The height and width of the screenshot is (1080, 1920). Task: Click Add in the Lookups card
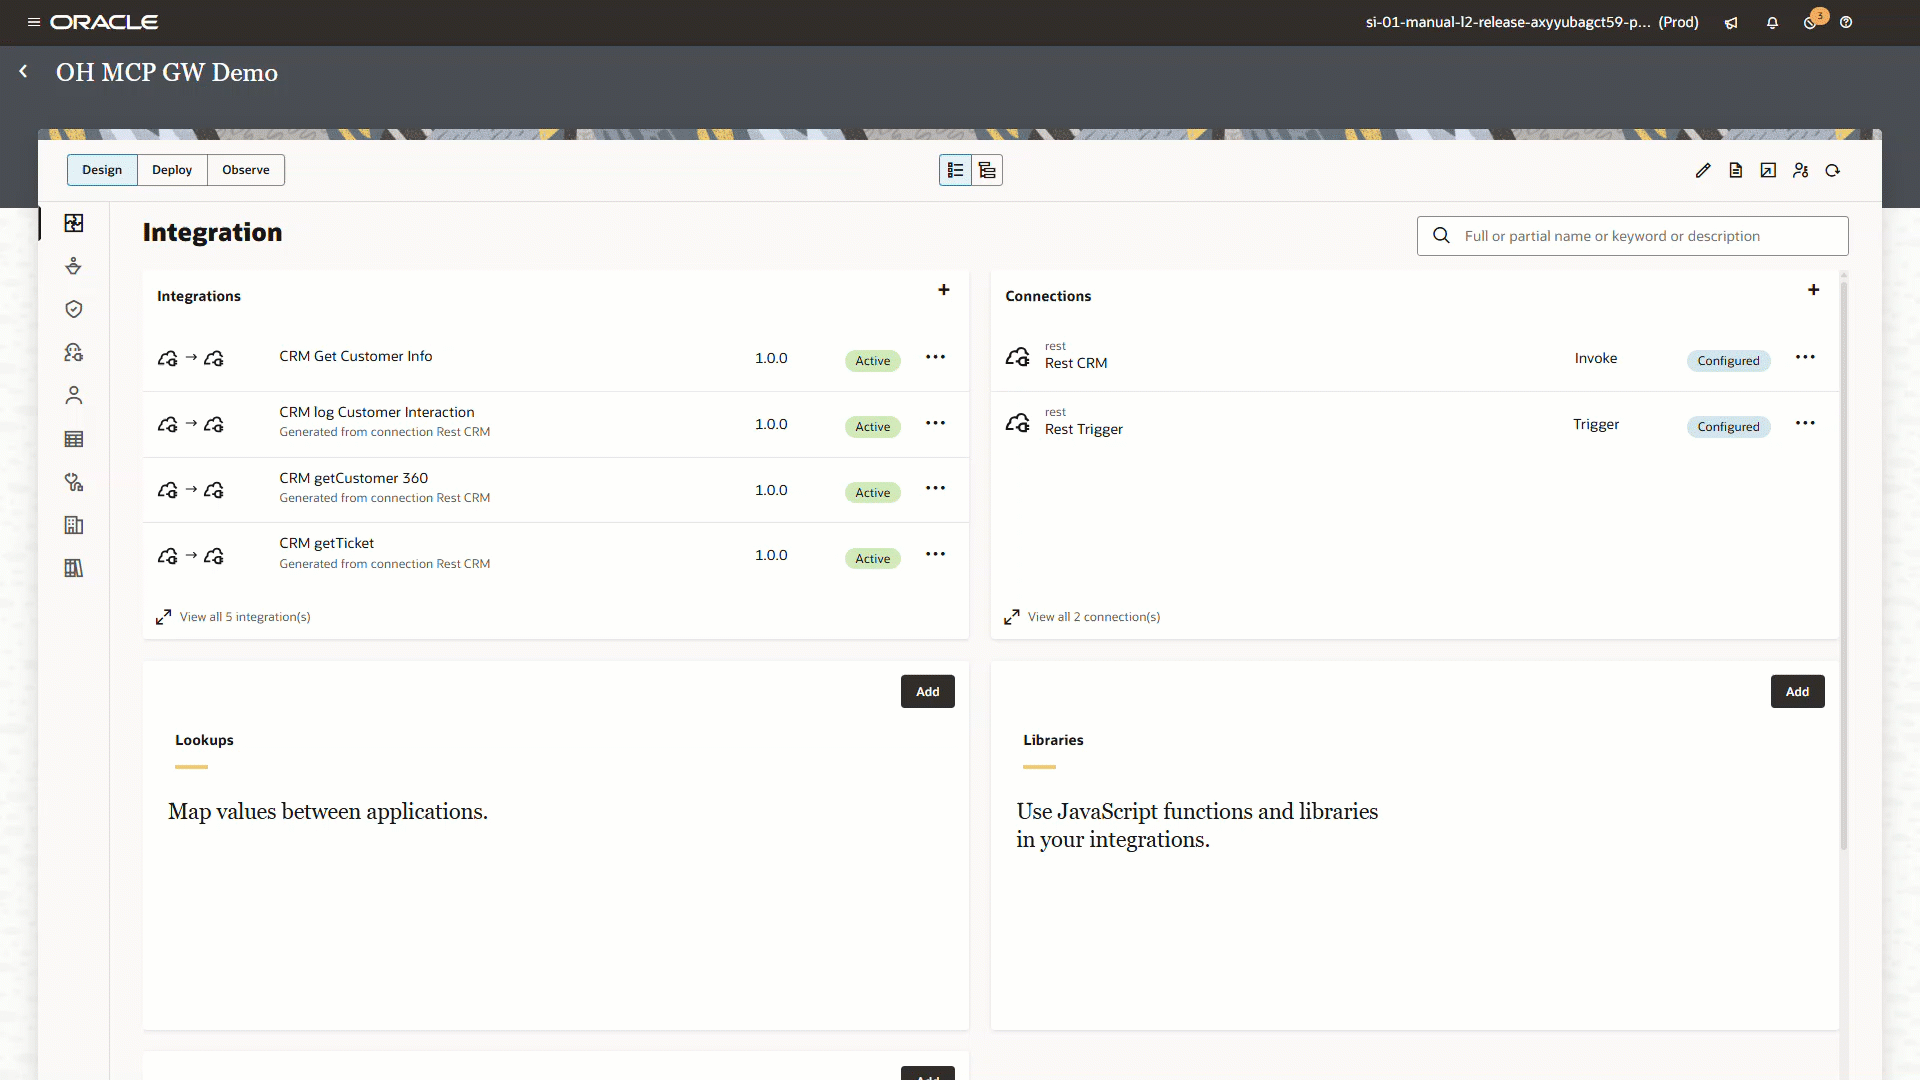928,692
